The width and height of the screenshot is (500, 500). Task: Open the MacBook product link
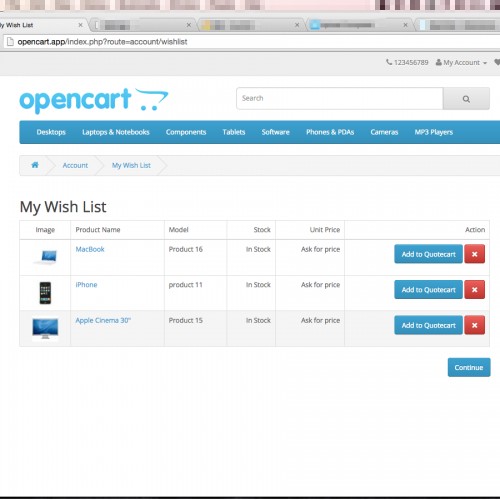pos(90,249)
